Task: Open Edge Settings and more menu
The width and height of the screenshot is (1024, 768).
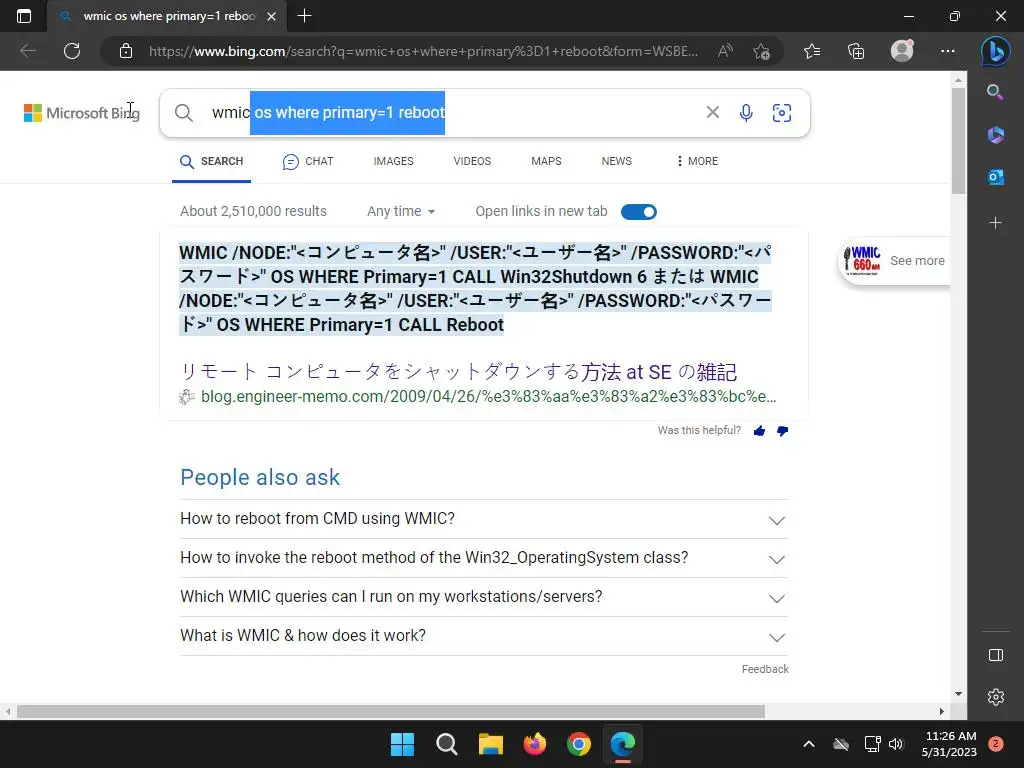Action: [x=948, y=51]
